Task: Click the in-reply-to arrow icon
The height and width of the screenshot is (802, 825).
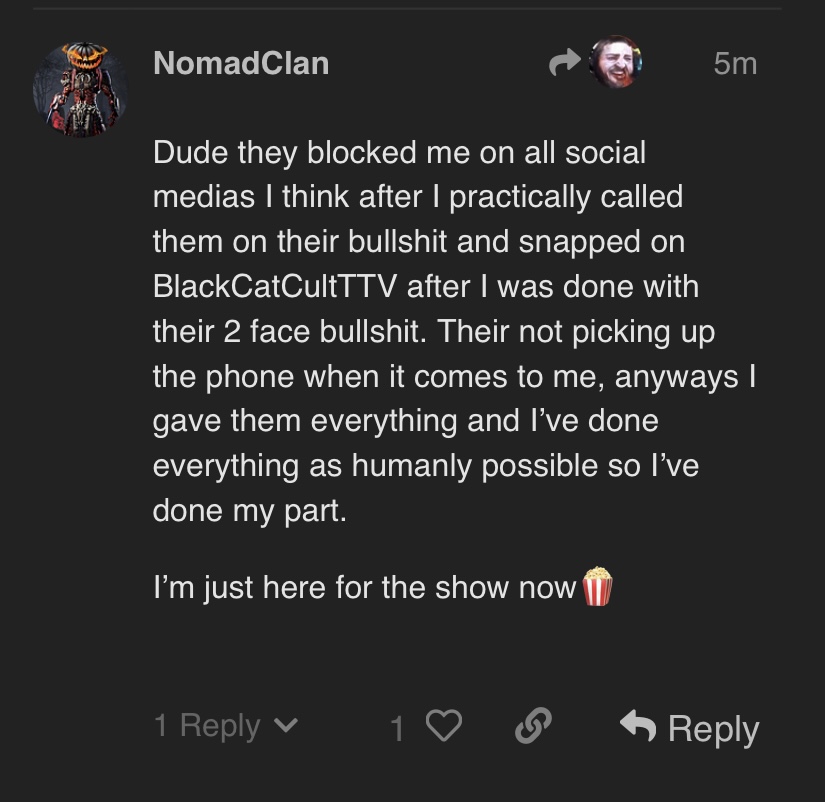Action: tap(565, 65)
